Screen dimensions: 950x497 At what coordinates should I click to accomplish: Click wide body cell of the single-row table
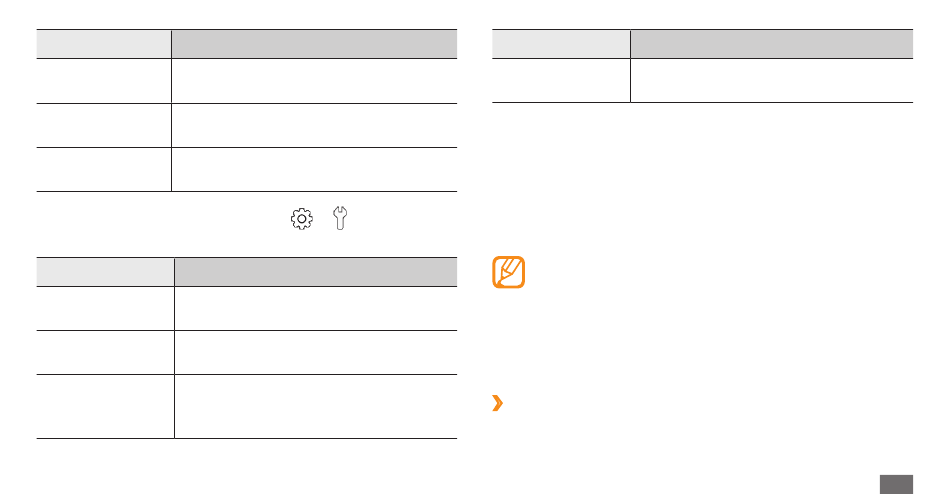772,81
